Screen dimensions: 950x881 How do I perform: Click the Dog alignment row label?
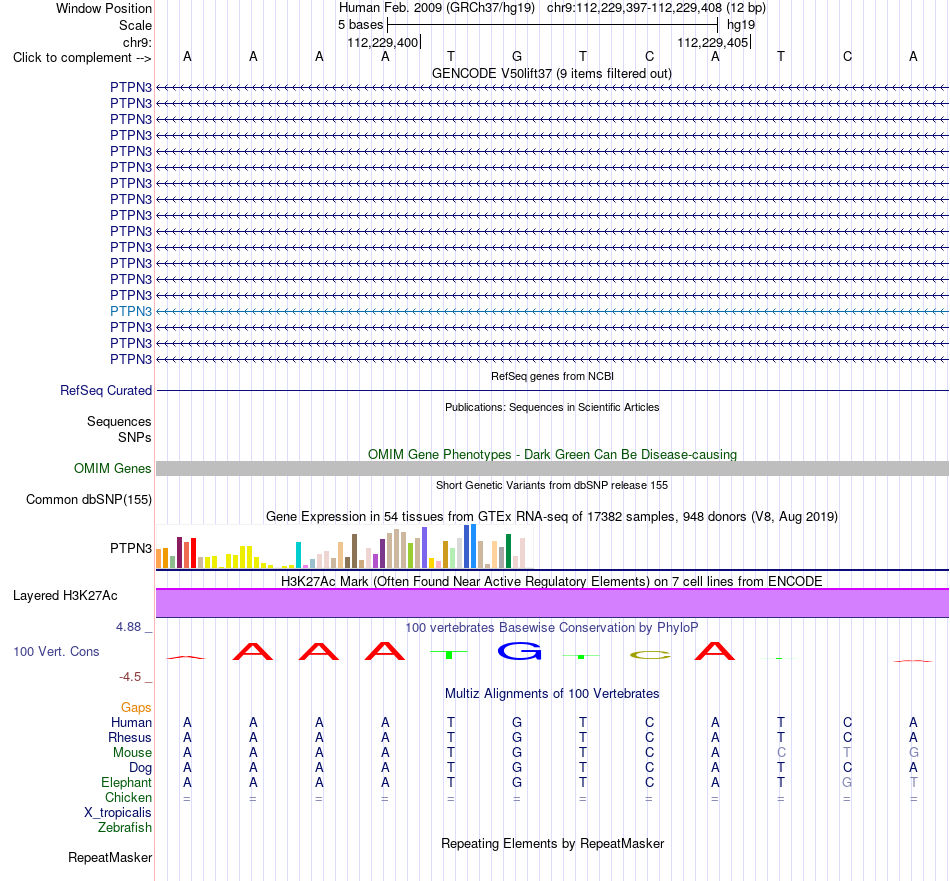coord(140,768)
